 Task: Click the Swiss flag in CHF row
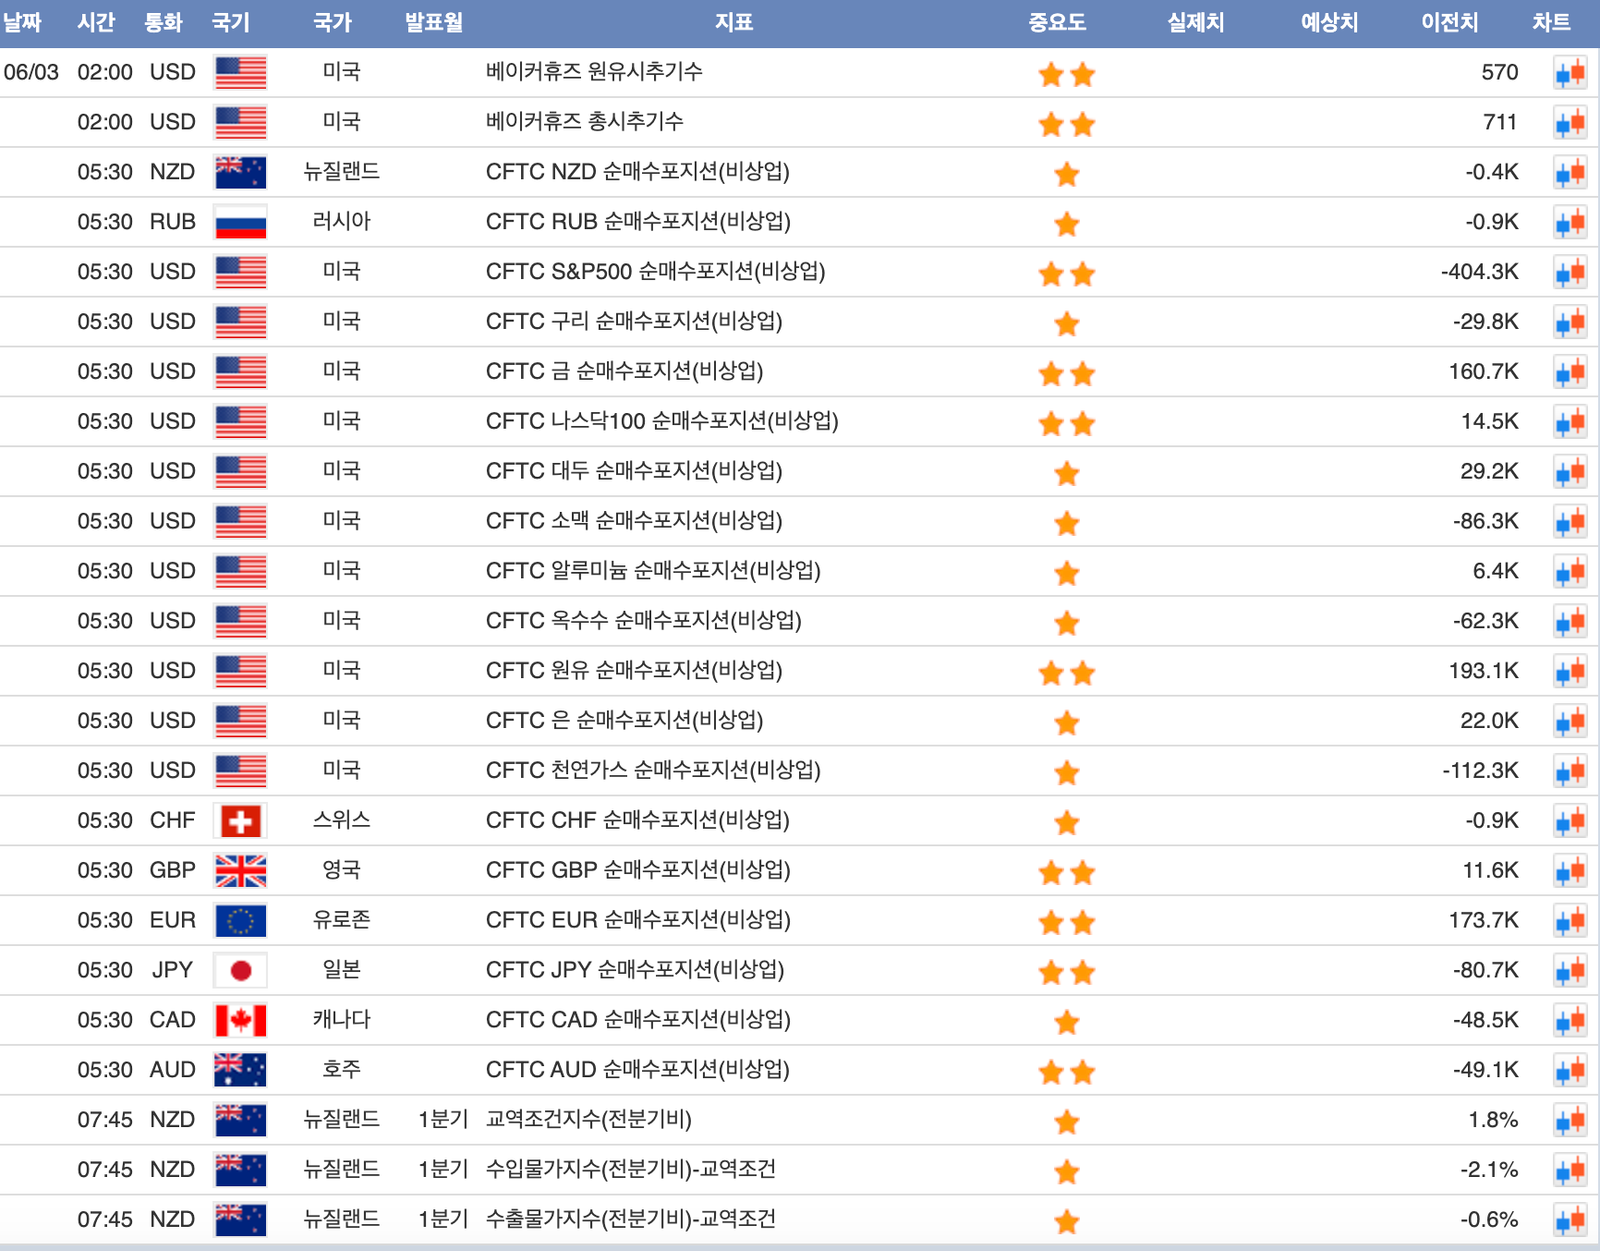click(240, 821)
